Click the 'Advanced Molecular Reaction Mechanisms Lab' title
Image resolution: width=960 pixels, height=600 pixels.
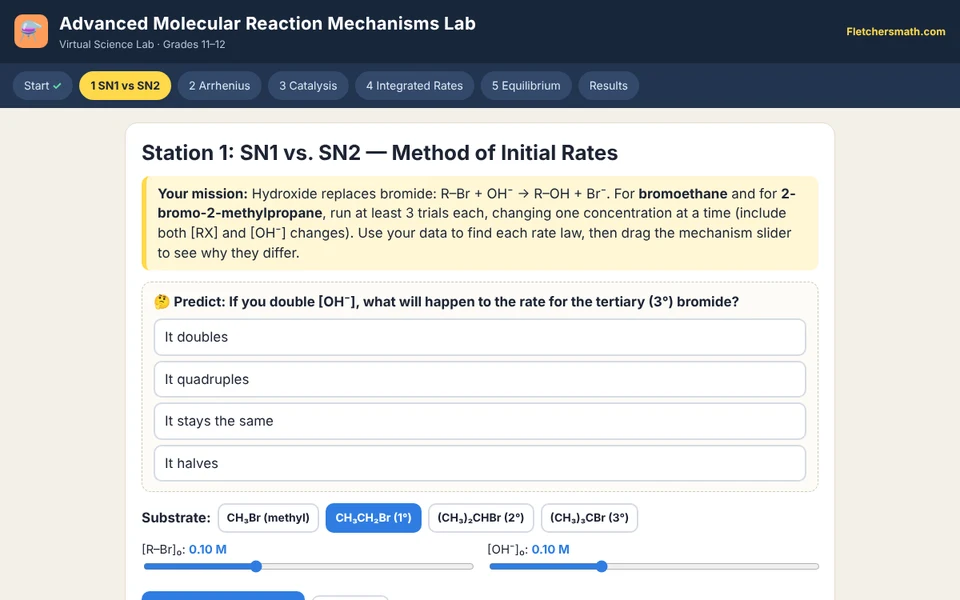(267, 23)
